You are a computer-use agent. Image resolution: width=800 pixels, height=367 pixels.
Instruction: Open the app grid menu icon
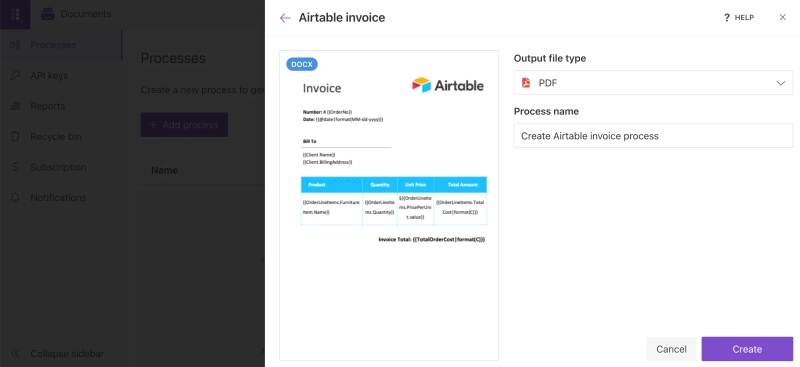[x=15, y=14]
